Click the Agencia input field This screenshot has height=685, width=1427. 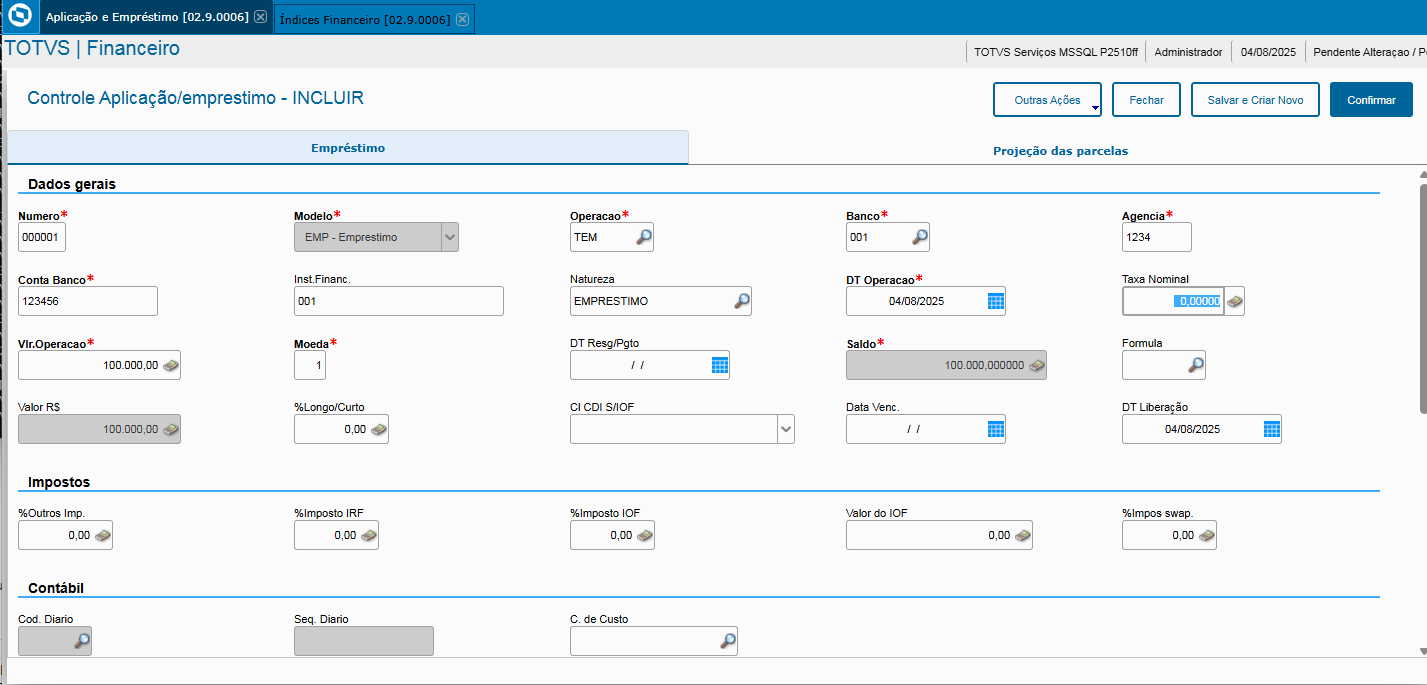1157,237
